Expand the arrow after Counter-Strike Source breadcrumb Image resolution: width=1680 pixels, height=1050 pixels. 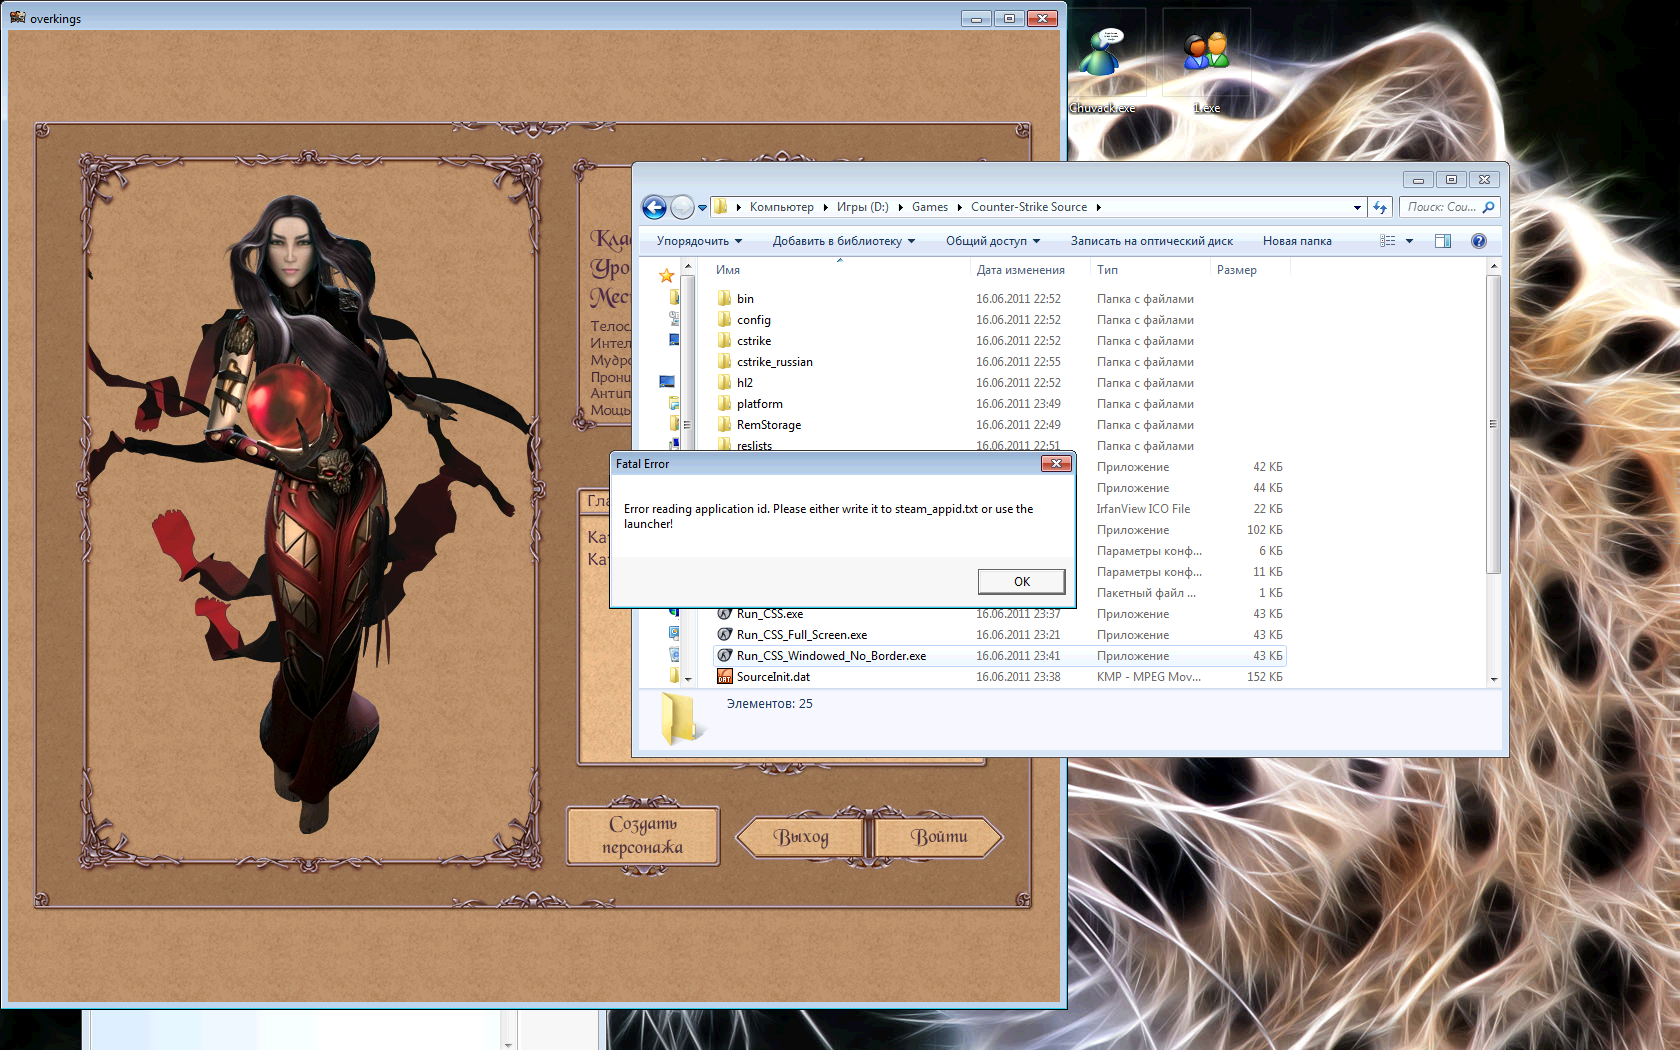[x=1098, y=207]
